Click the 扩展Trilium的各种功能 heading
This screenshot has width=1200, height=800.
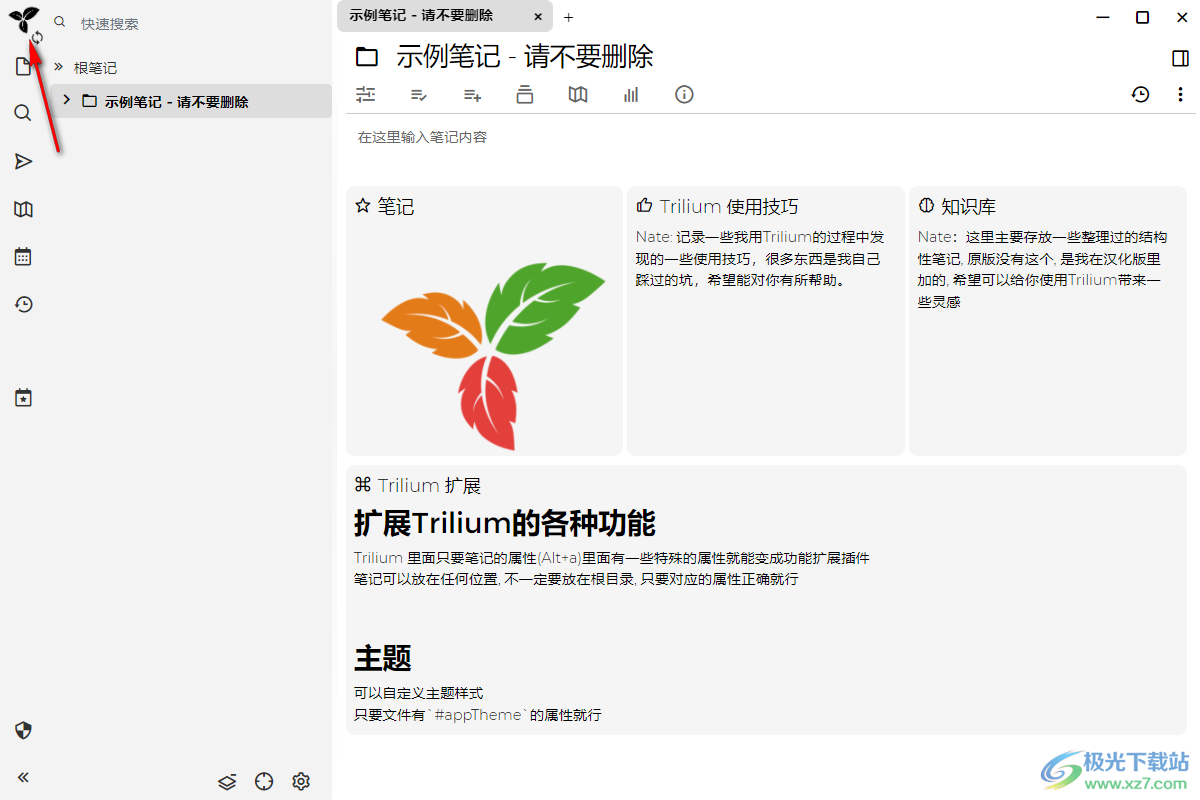(x=505, y=523)
